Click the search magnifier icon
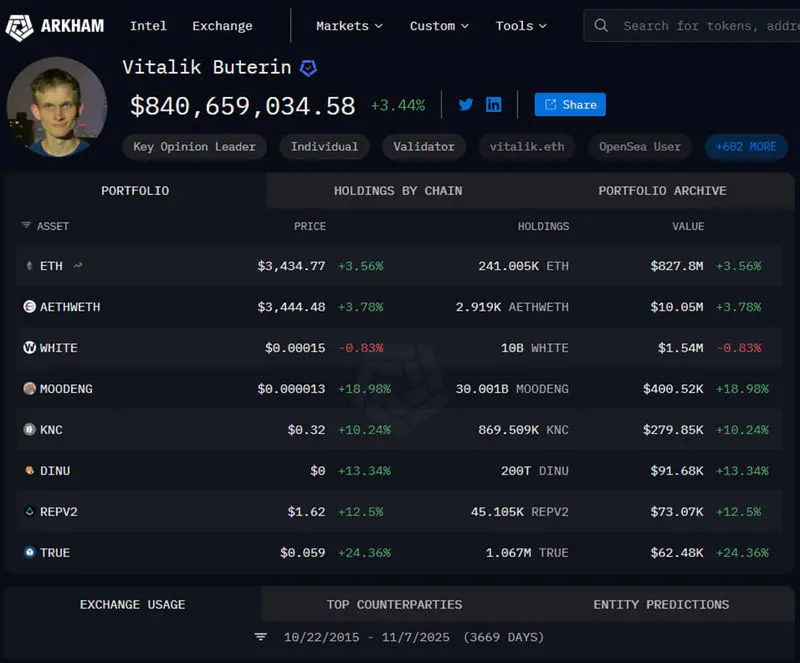Screen dimensions: 800x663 [x=601, y=26]
